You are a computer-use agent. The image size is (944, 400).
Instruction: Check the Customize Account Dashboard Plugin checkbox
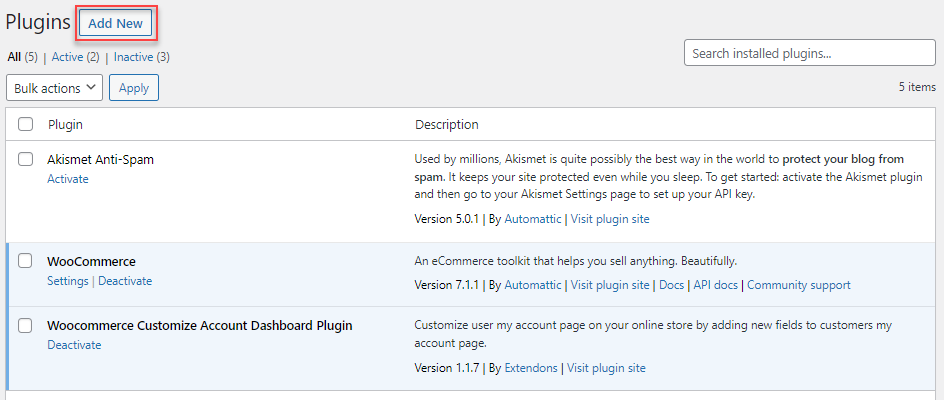coord(25,325)
